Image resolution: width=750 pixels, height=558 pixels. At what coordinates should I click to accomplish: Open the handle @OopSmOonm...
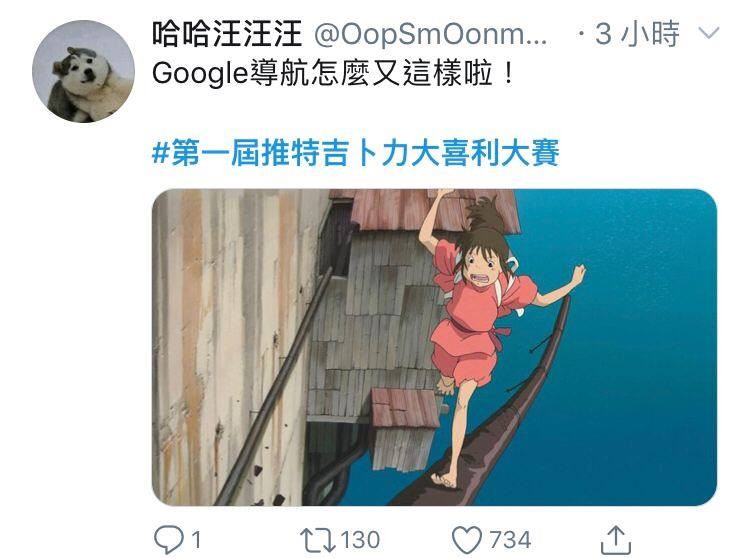click(430, 34)
